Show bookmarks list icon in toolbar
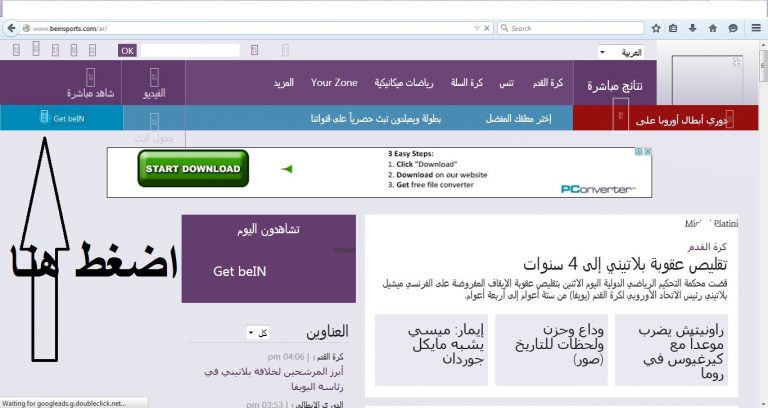Screen dimensions: 768x408 coord(673,28)
